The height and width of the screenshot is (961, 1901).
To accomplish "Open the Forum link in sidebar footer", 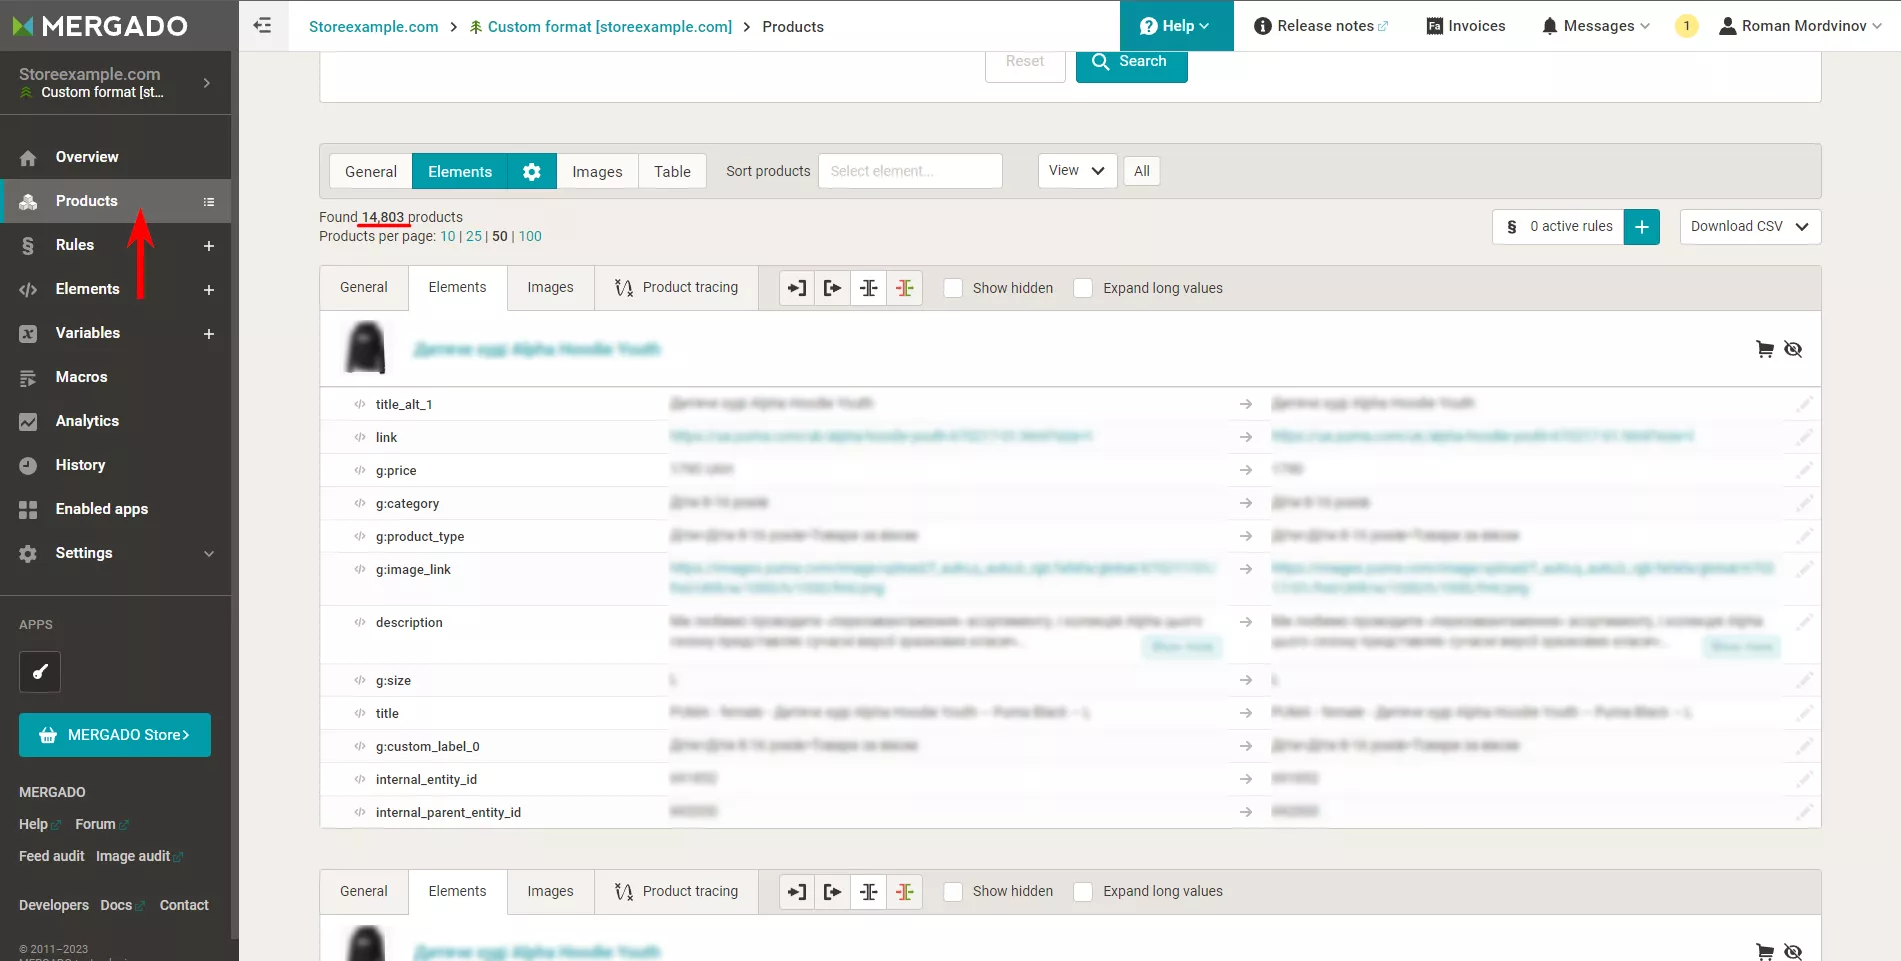I will pos(101,825).
